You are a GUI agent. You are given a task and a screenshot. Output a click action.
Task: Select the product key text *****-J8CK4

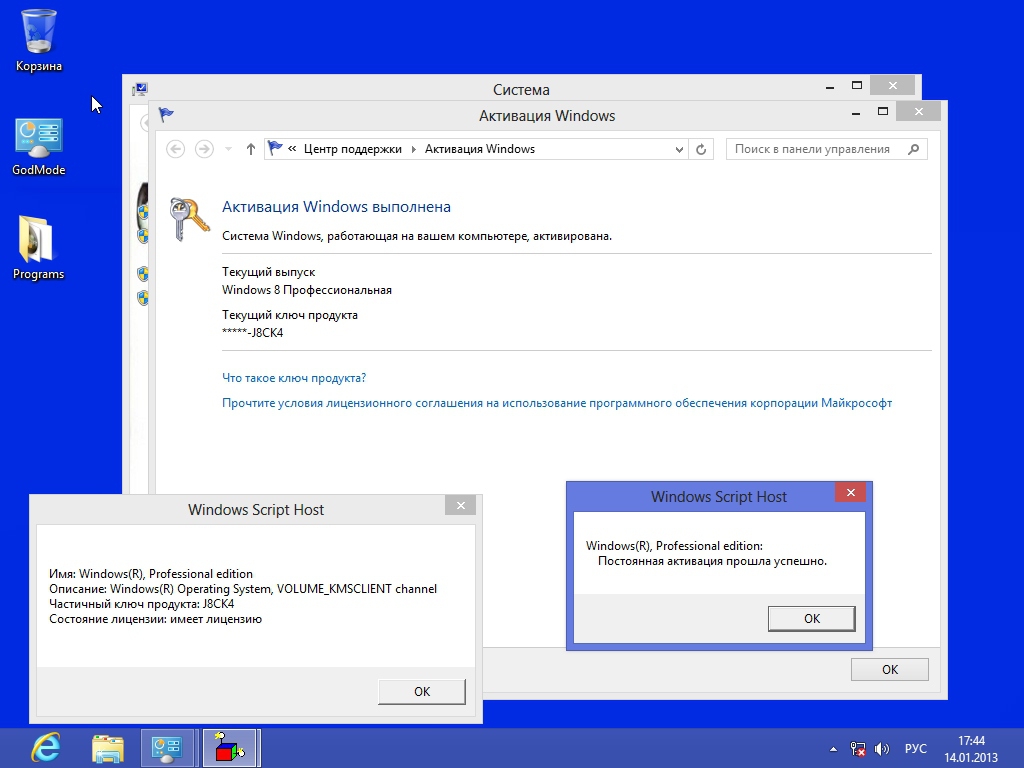[x=253, y=333]
